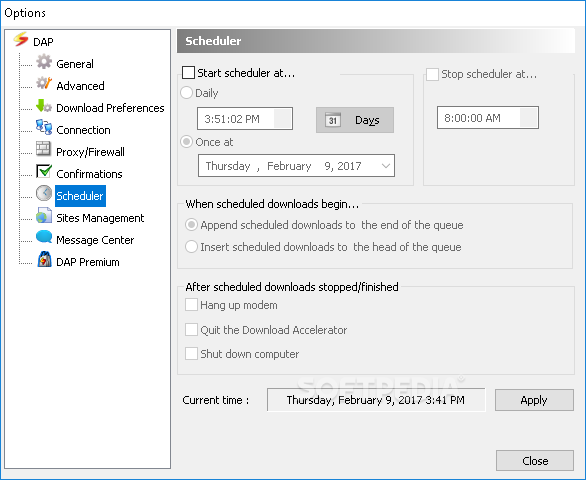
Task: Click the Thursday, February 9, 2017 date field
Action: tap(296, 166)
